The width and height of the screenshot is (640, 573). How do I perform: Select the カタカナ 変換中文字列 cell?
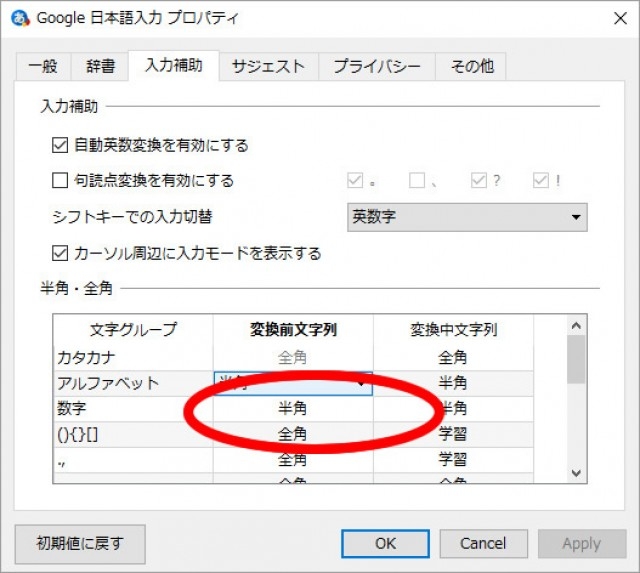pos(453,356)
